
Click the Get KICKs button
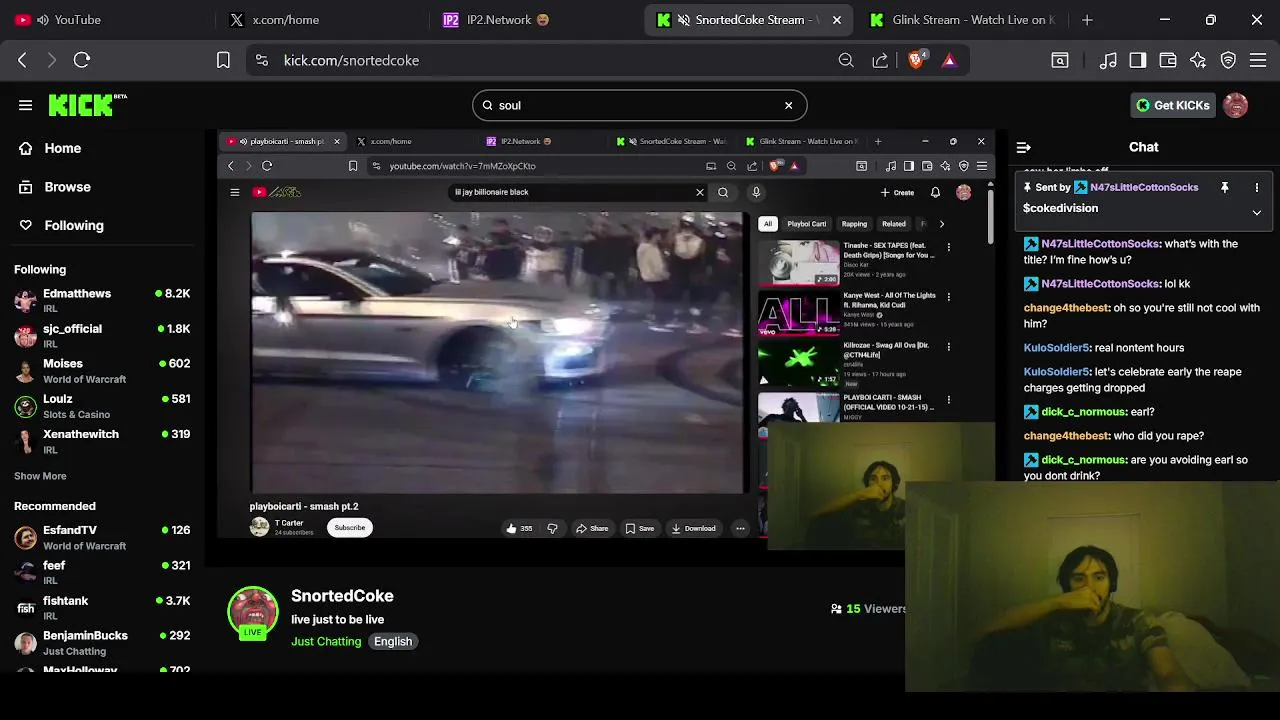pyautogui.click(x=1172, y=105)
